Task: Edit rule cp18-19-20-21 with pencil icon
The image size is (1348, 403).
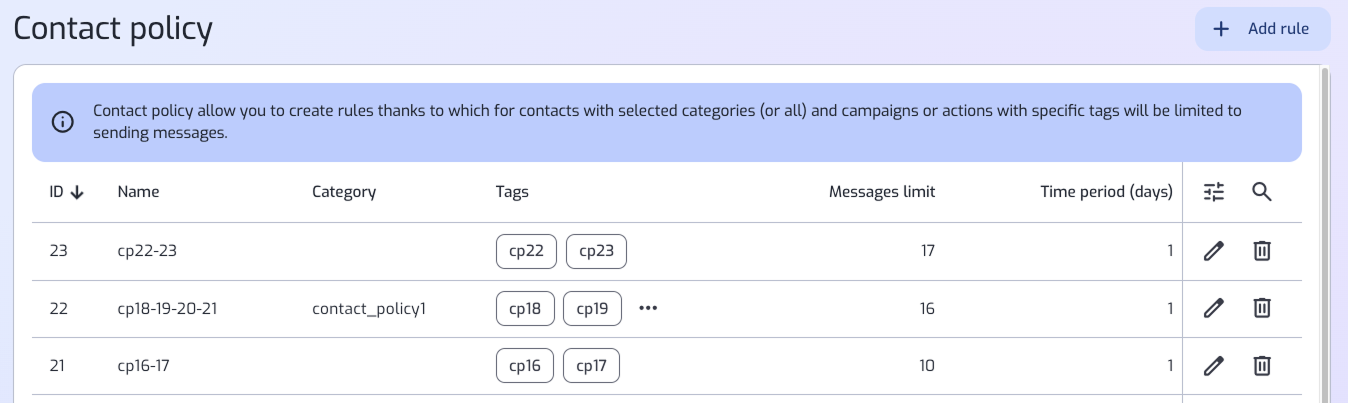Action: click(x=1214, y=308)
